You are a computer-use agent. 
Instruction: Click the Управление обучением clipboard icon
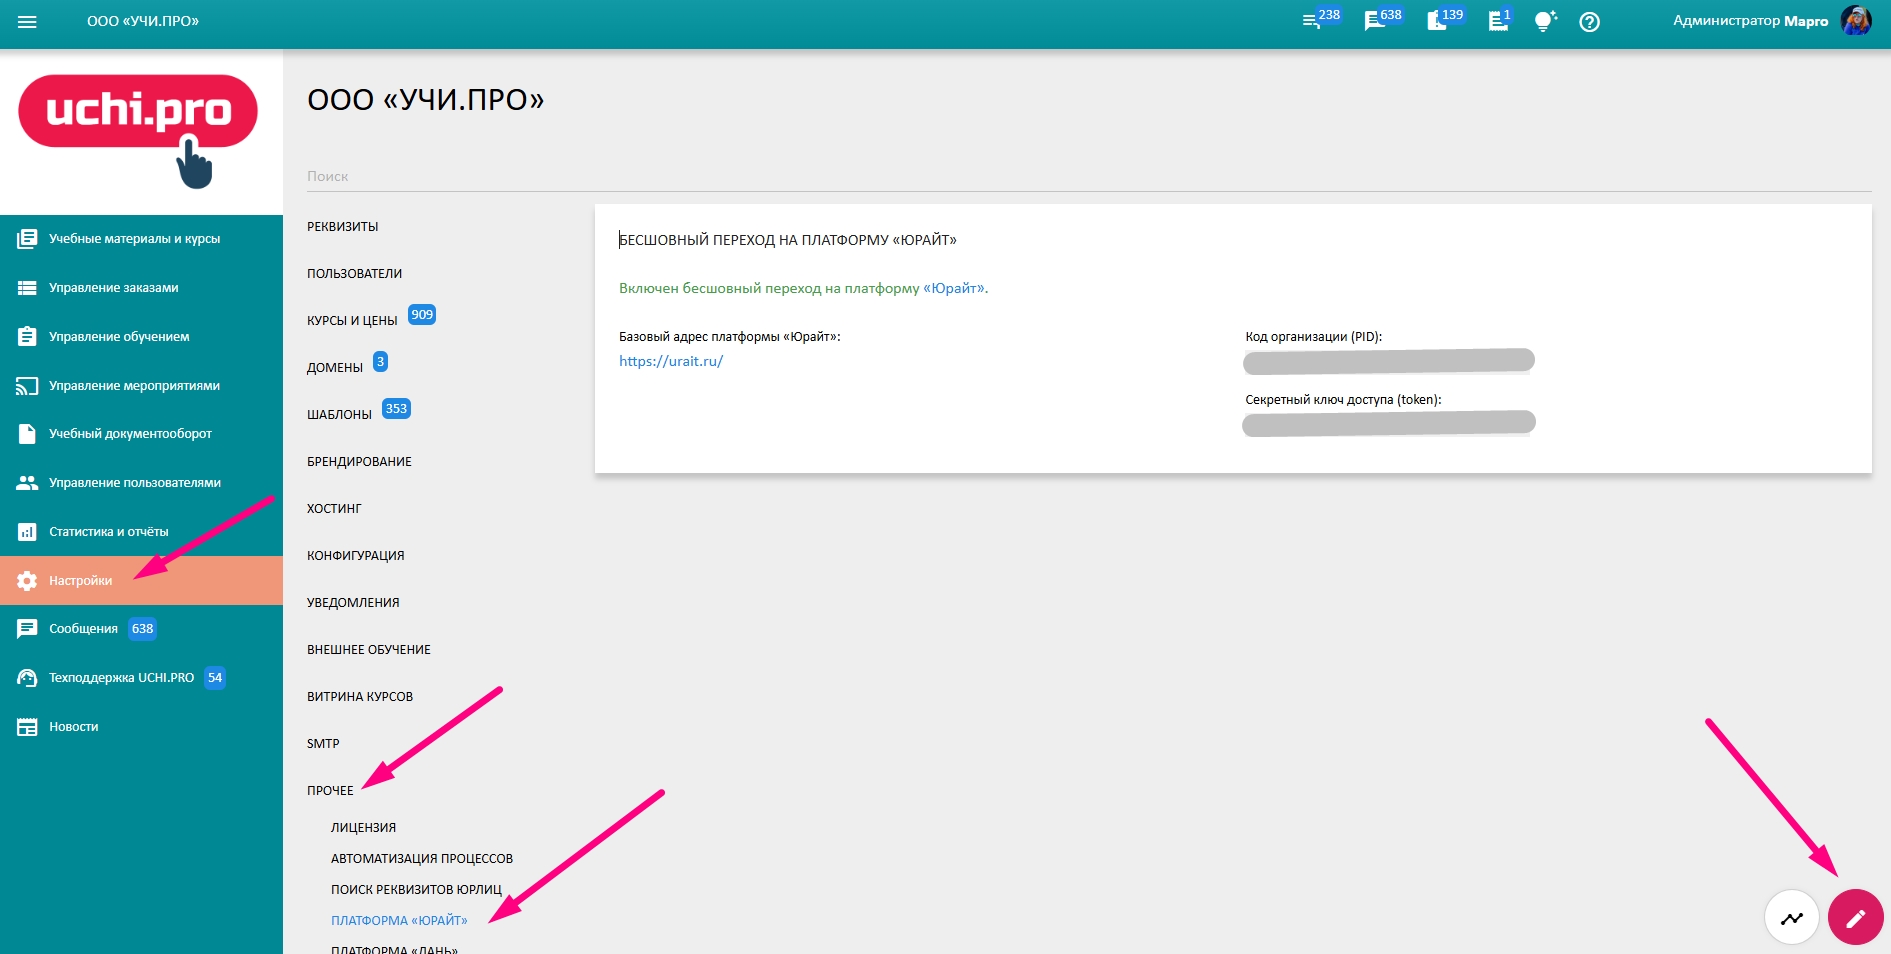27,337
